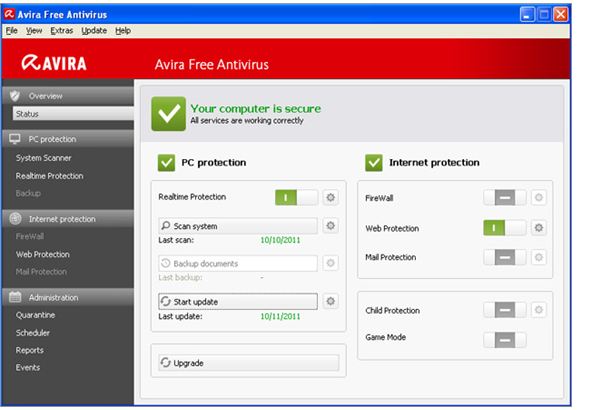Collapse the Overview sidebar section

[68, 96]
